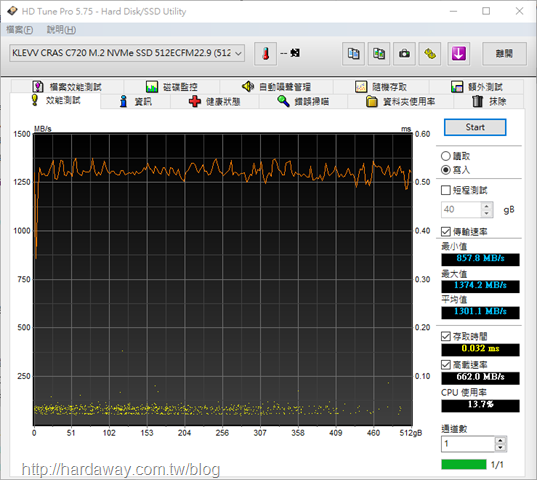537x480 pixels.
Task: Click the green progress bar
Action: 464,464
